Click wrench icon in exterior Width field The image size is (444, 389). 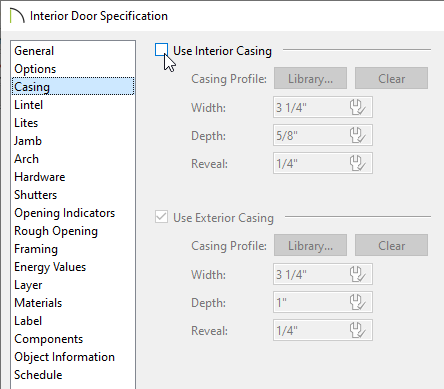pos(358,274)
